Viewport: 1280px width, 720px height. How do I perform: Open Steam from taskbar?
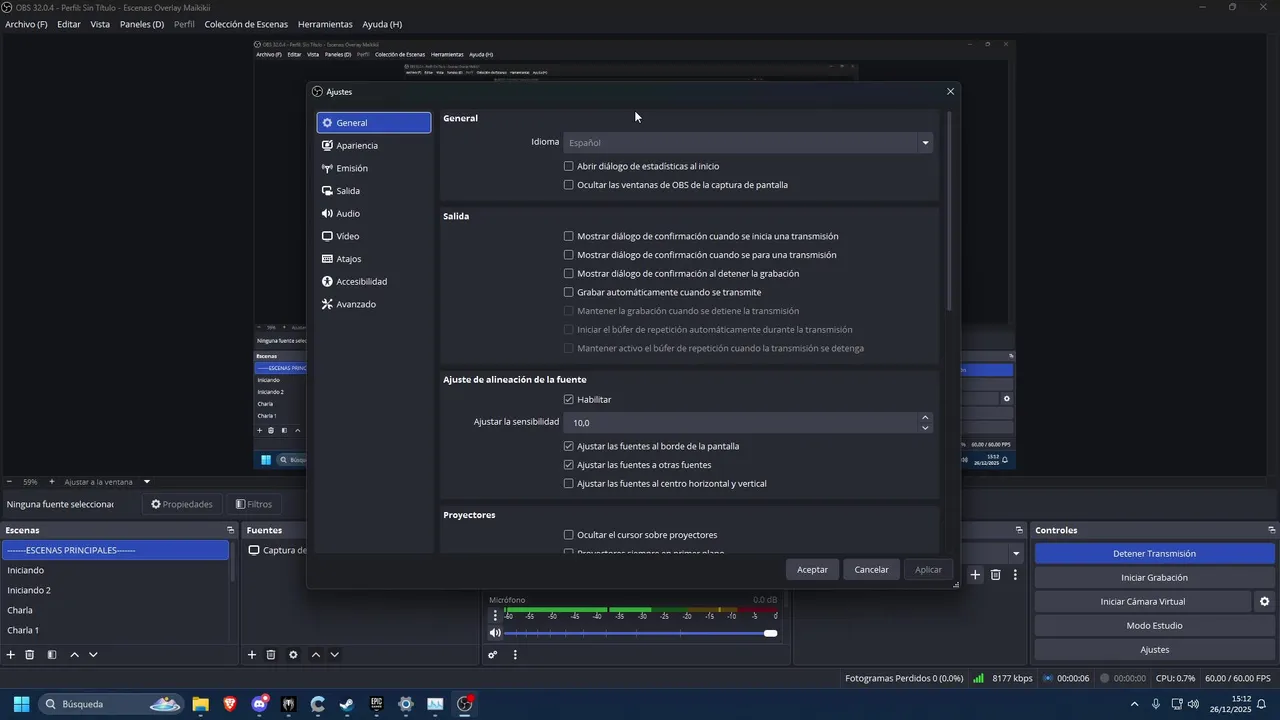(346, 704)
